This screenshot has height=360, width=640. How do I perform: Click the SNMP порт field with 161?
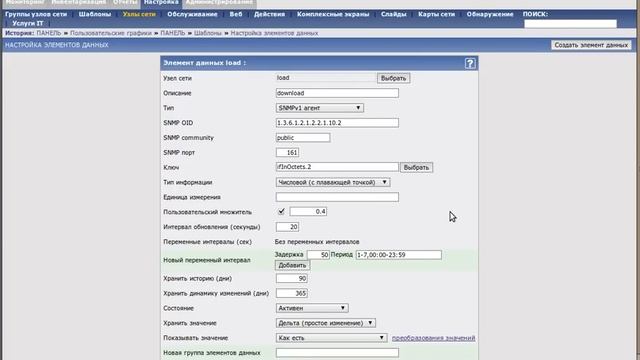(287, 152)
